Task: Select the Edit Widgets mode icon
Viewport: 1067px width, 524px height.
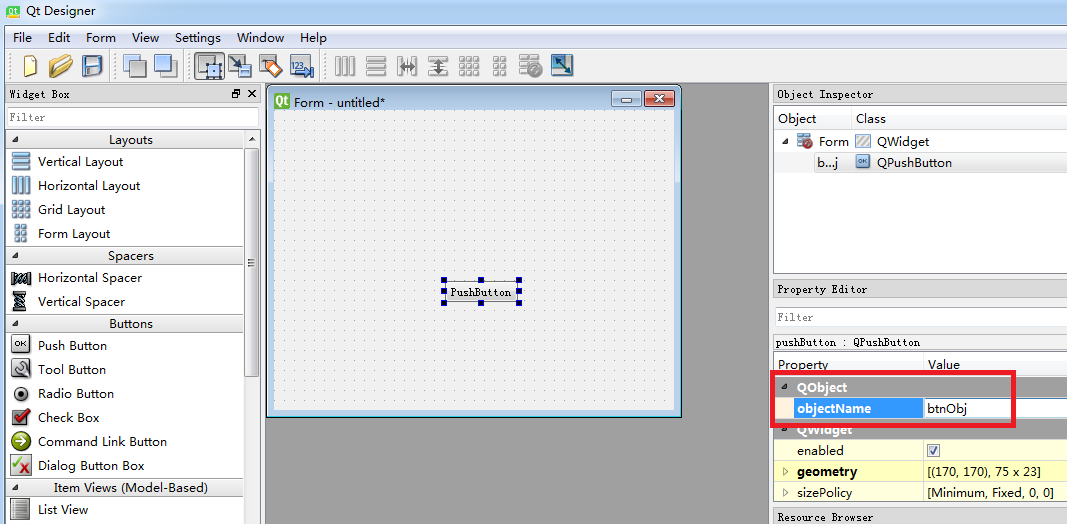Action: [x=210, y=66]
